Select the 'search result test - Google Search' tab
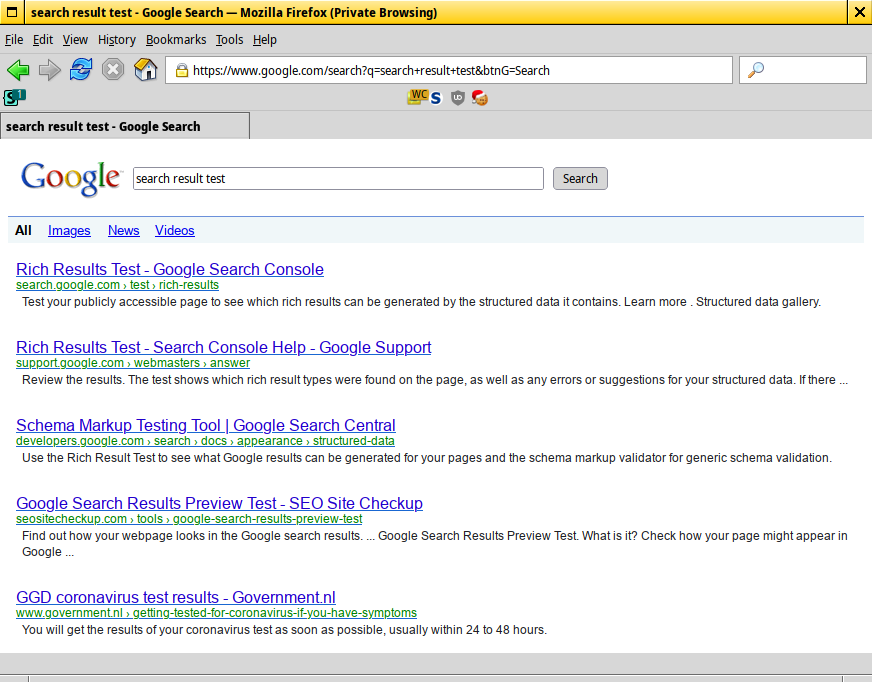 [x=125, y=126]
